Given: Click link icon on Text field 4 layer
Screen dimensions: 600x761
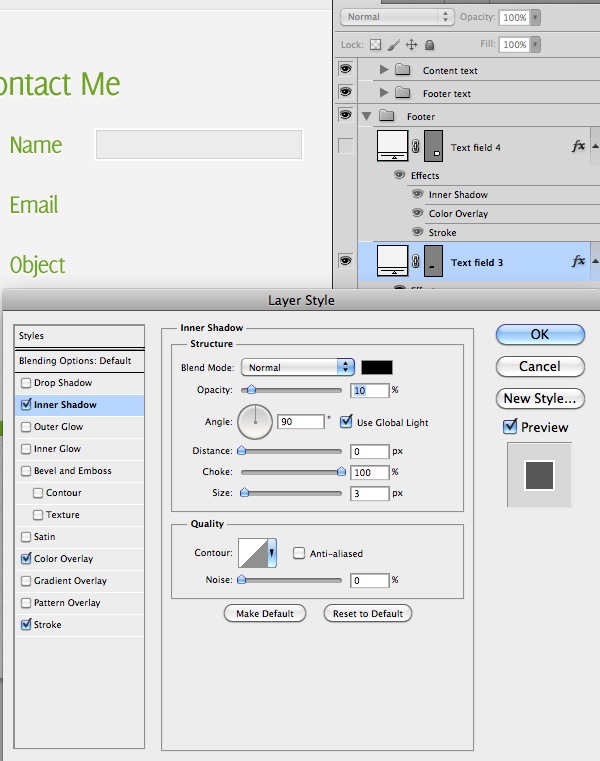Looking at the screenshot, I should [416, 146].
